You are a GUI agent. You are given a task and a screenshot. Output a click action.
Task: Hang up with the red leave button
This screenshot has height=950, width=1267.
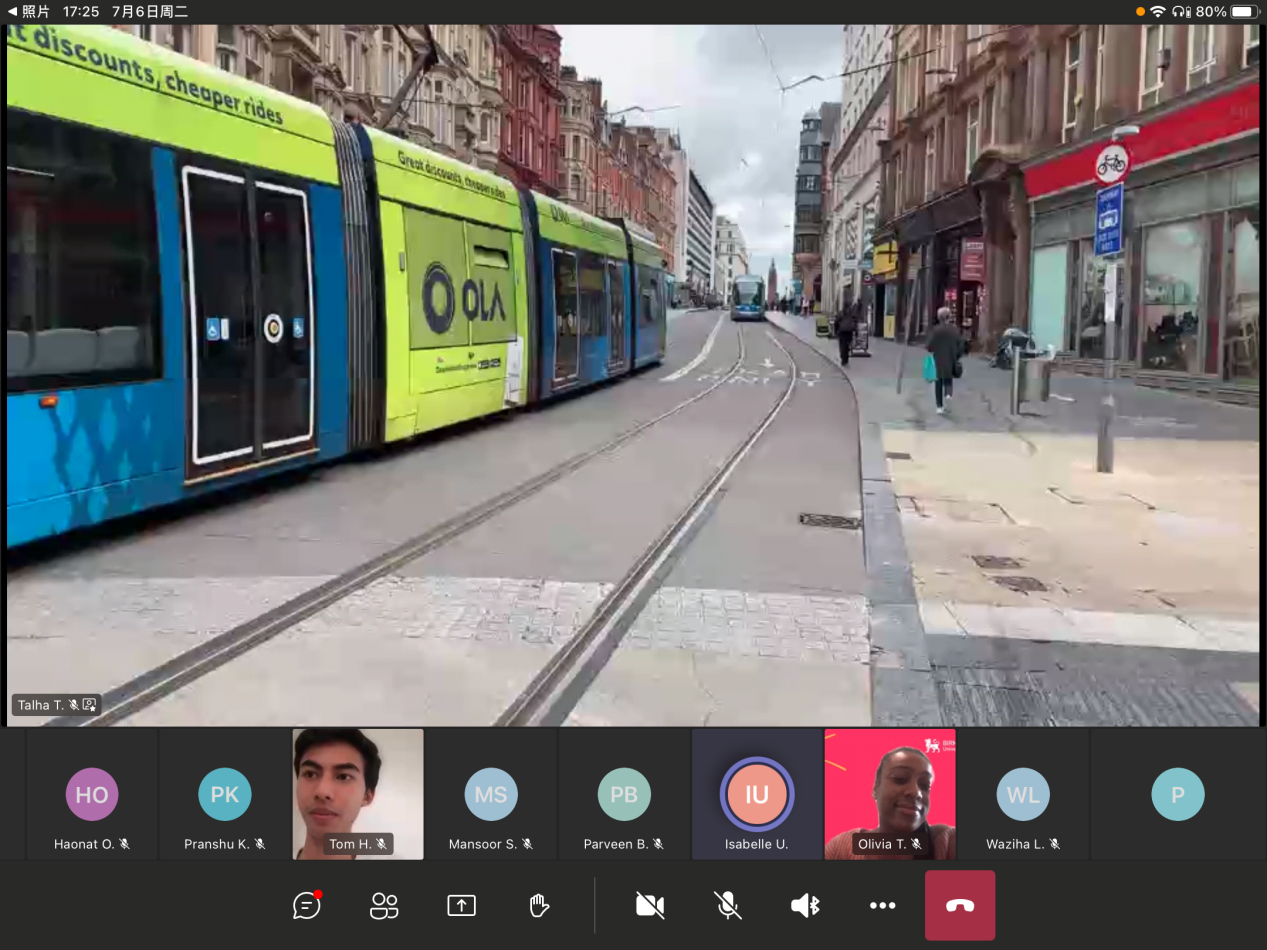point(960,906)
